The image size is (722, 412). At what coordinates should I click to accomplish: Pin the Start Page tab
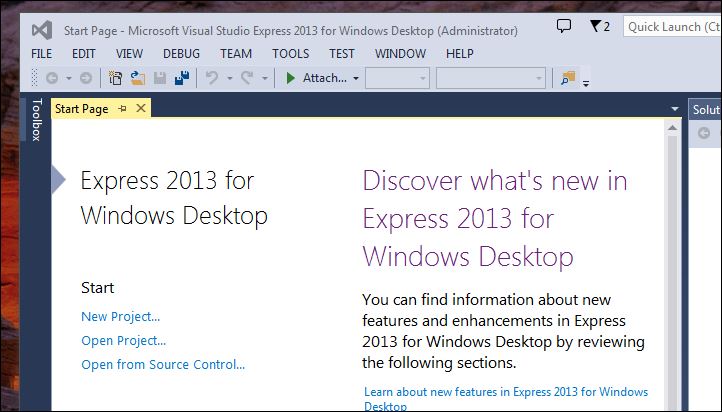[122, 109]
